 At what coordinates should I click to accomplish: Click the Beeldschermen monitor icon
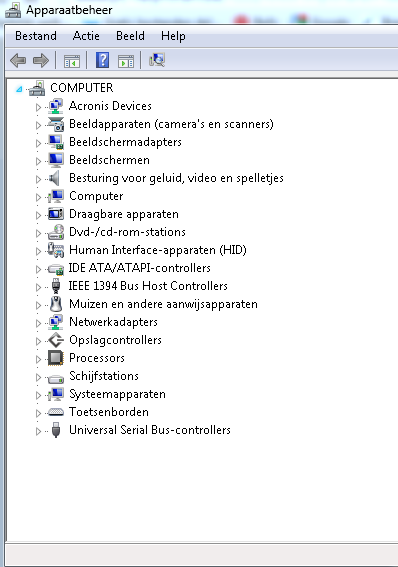tap(56, 160)
